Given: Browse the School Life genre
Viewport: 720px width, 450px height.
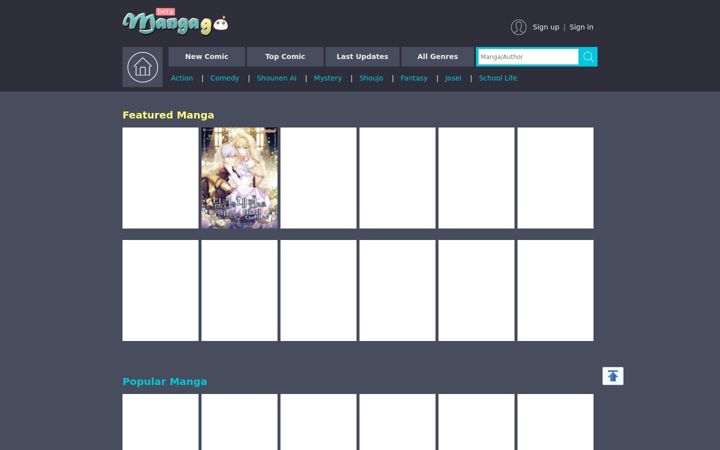Looking at the screenshot, I should pyautogui.click(x=498, y=78).
